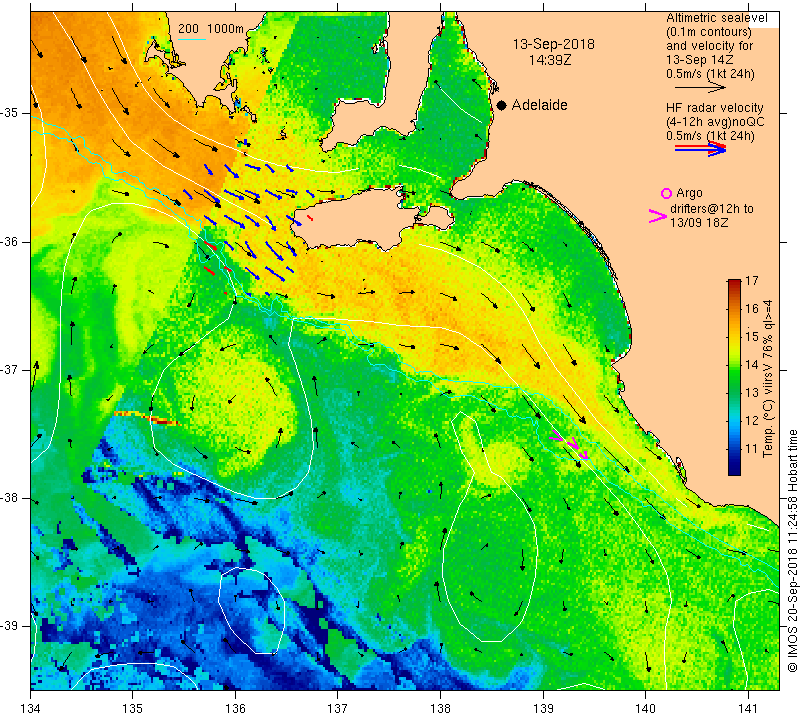Image resolution: width=800 pixels, height=720 pixels.
Task: Click the '-36' latitude axis label
Action: [x=10, y=241]
